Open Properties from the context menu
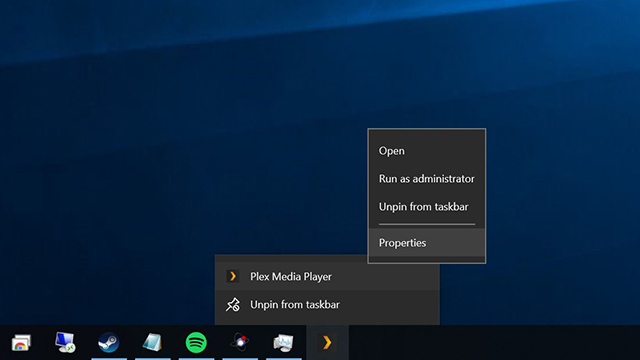Screen dimensions: 640x360 pyautogui.click(x=427, y=243)
